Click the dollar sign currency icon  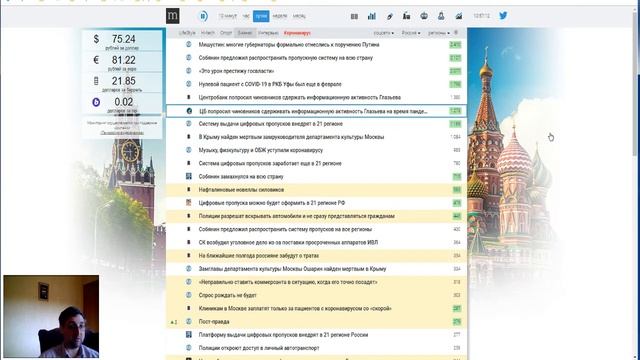(x=96, y=39)
